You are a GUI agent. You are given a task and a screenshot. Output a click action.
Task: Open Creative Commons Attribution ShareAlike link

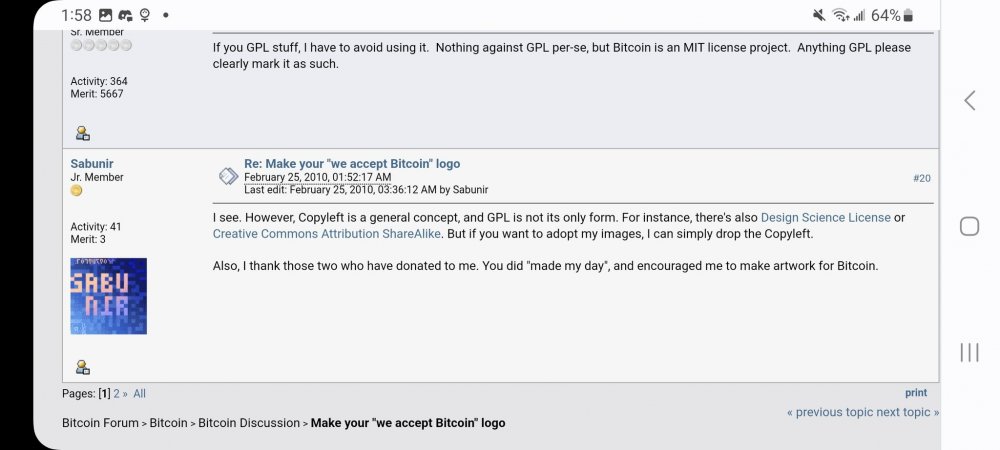(327, 234)
